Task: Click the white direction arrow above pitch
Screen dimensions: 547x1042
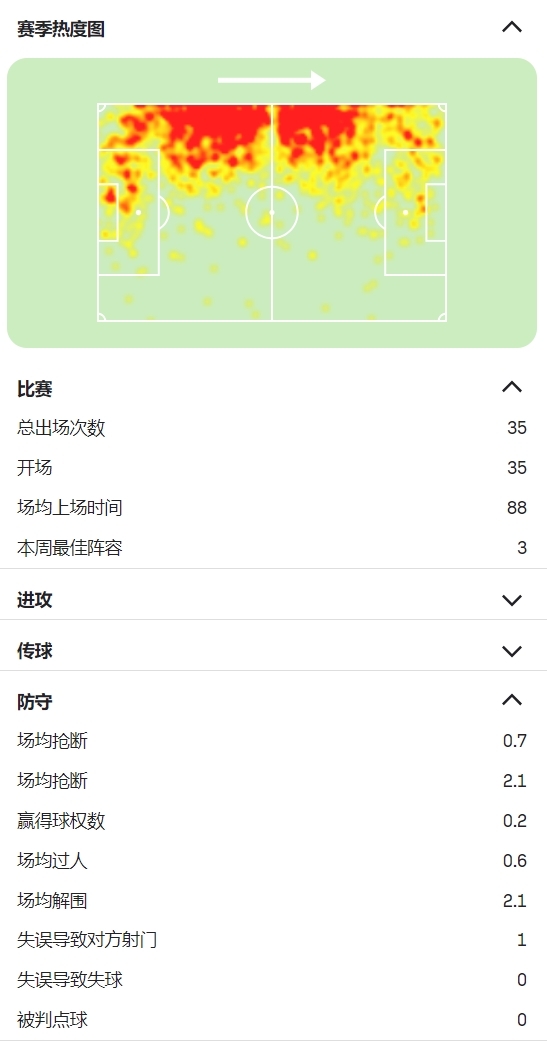Action: coord(271,80)
